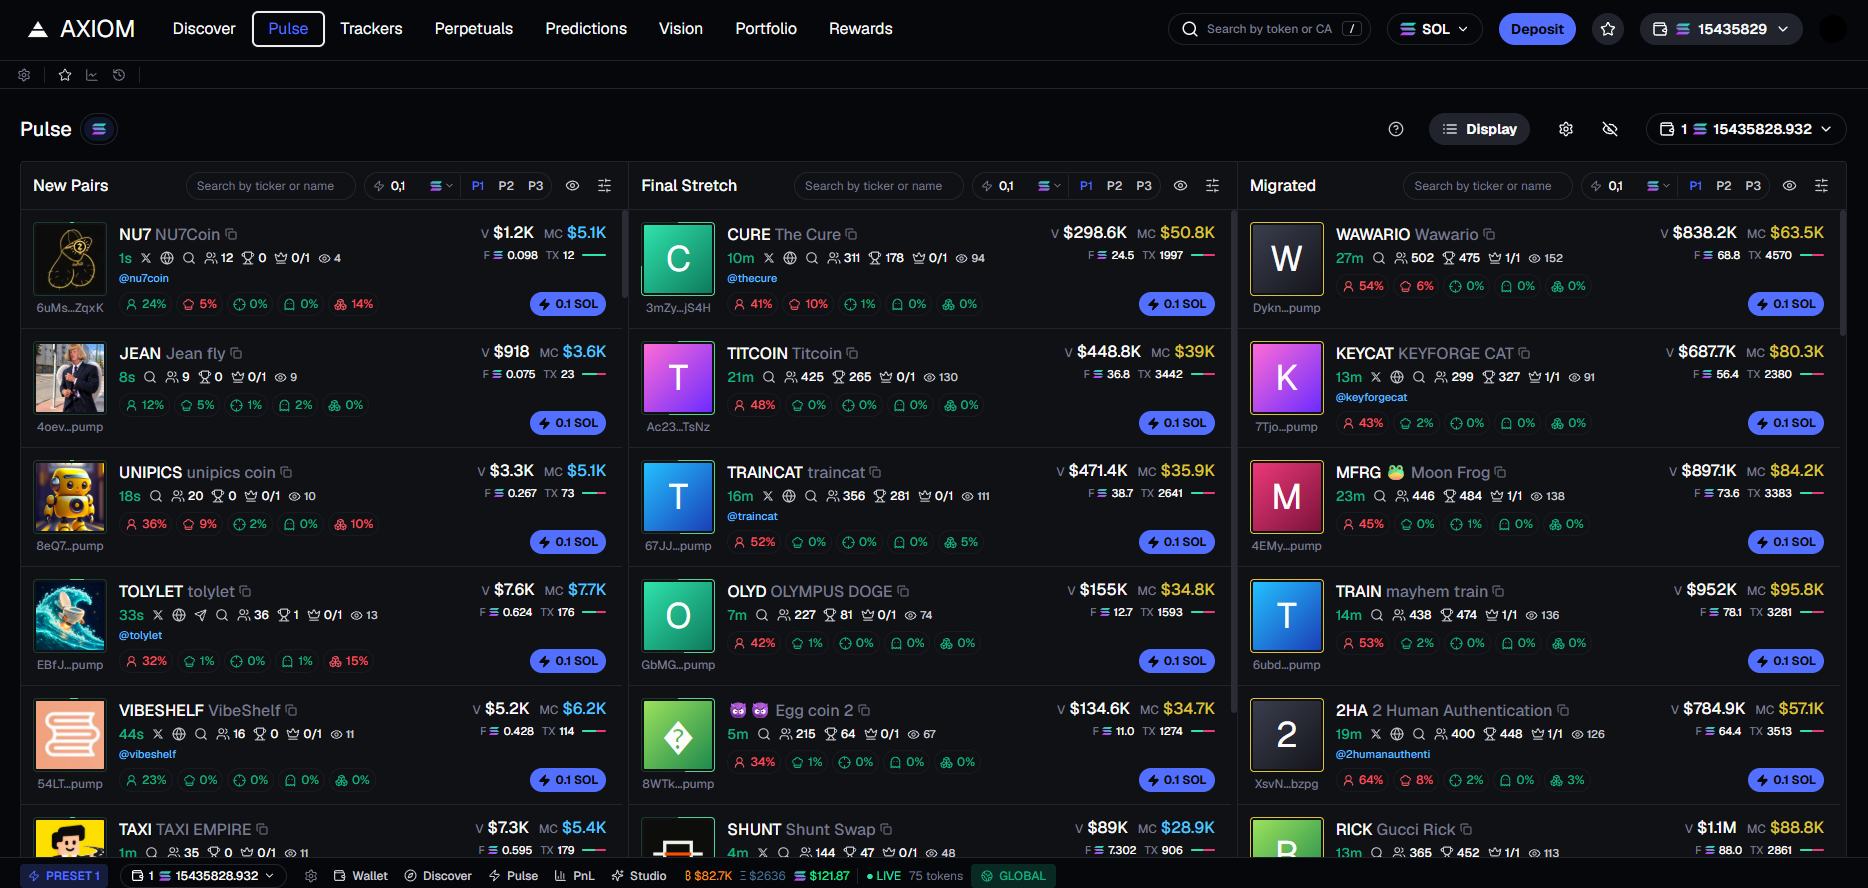Open the bottom bar settings gear icon
The height and width of the screenshot is (888, 1868).
311,876
